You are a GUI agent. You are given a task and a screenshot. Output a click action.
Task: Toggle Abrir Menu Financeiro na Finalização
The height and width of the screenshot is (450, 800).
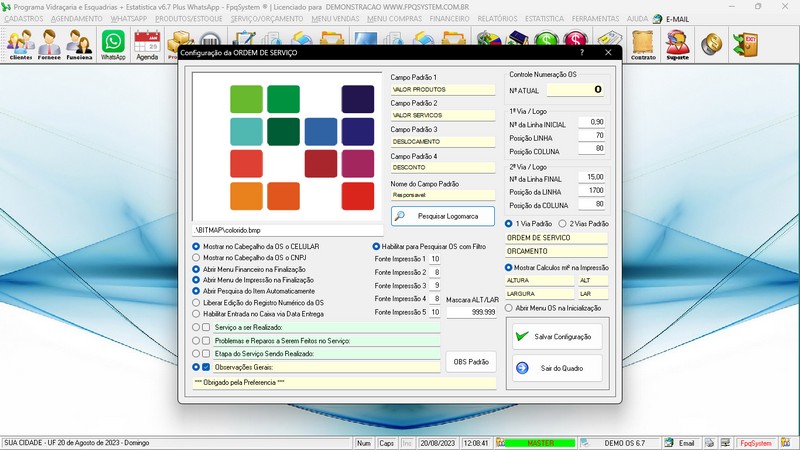(196, 269)
